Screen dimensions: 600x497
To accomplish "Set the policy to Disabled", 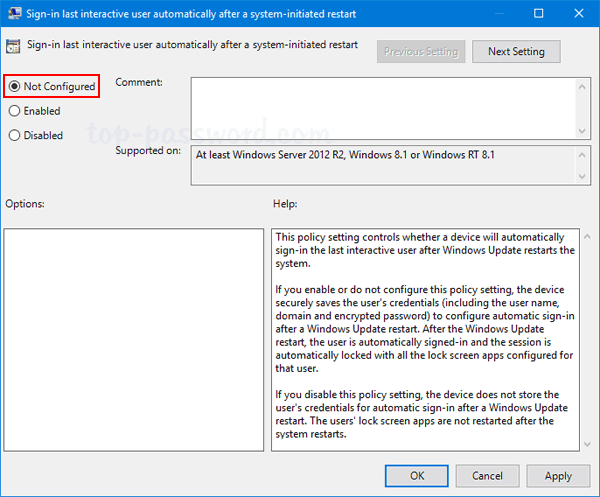I will pyautogui.click(x=15, y=135).
